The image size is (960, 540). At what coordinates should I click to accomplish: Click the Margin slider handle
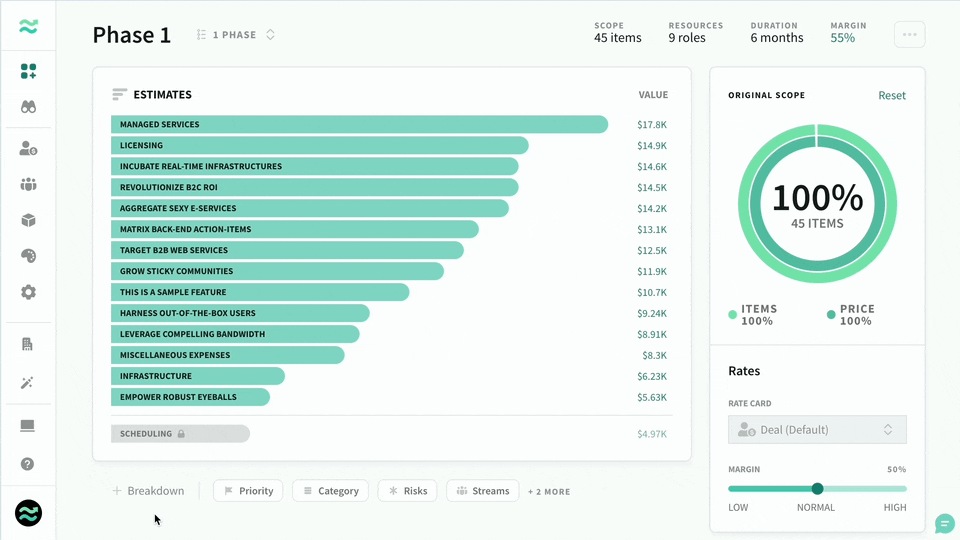[x=817, y=489]
